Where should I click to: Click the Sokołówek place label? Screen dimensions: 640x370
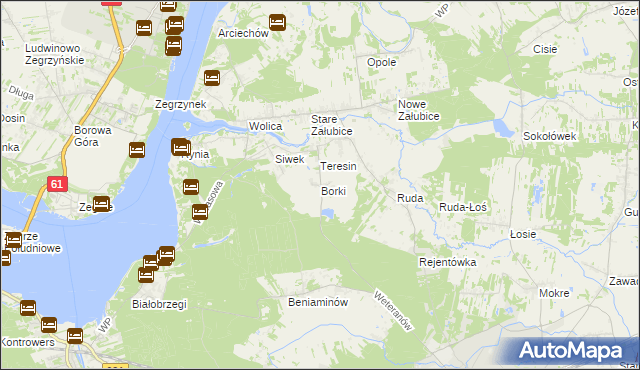point(550,136)
